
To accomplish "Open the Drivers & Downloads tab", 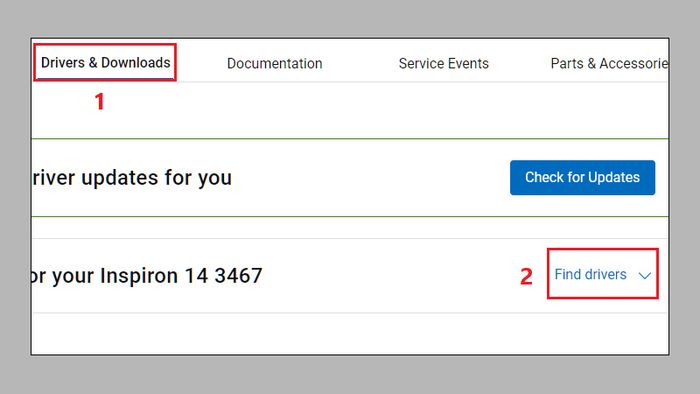I will coord(105,62).
